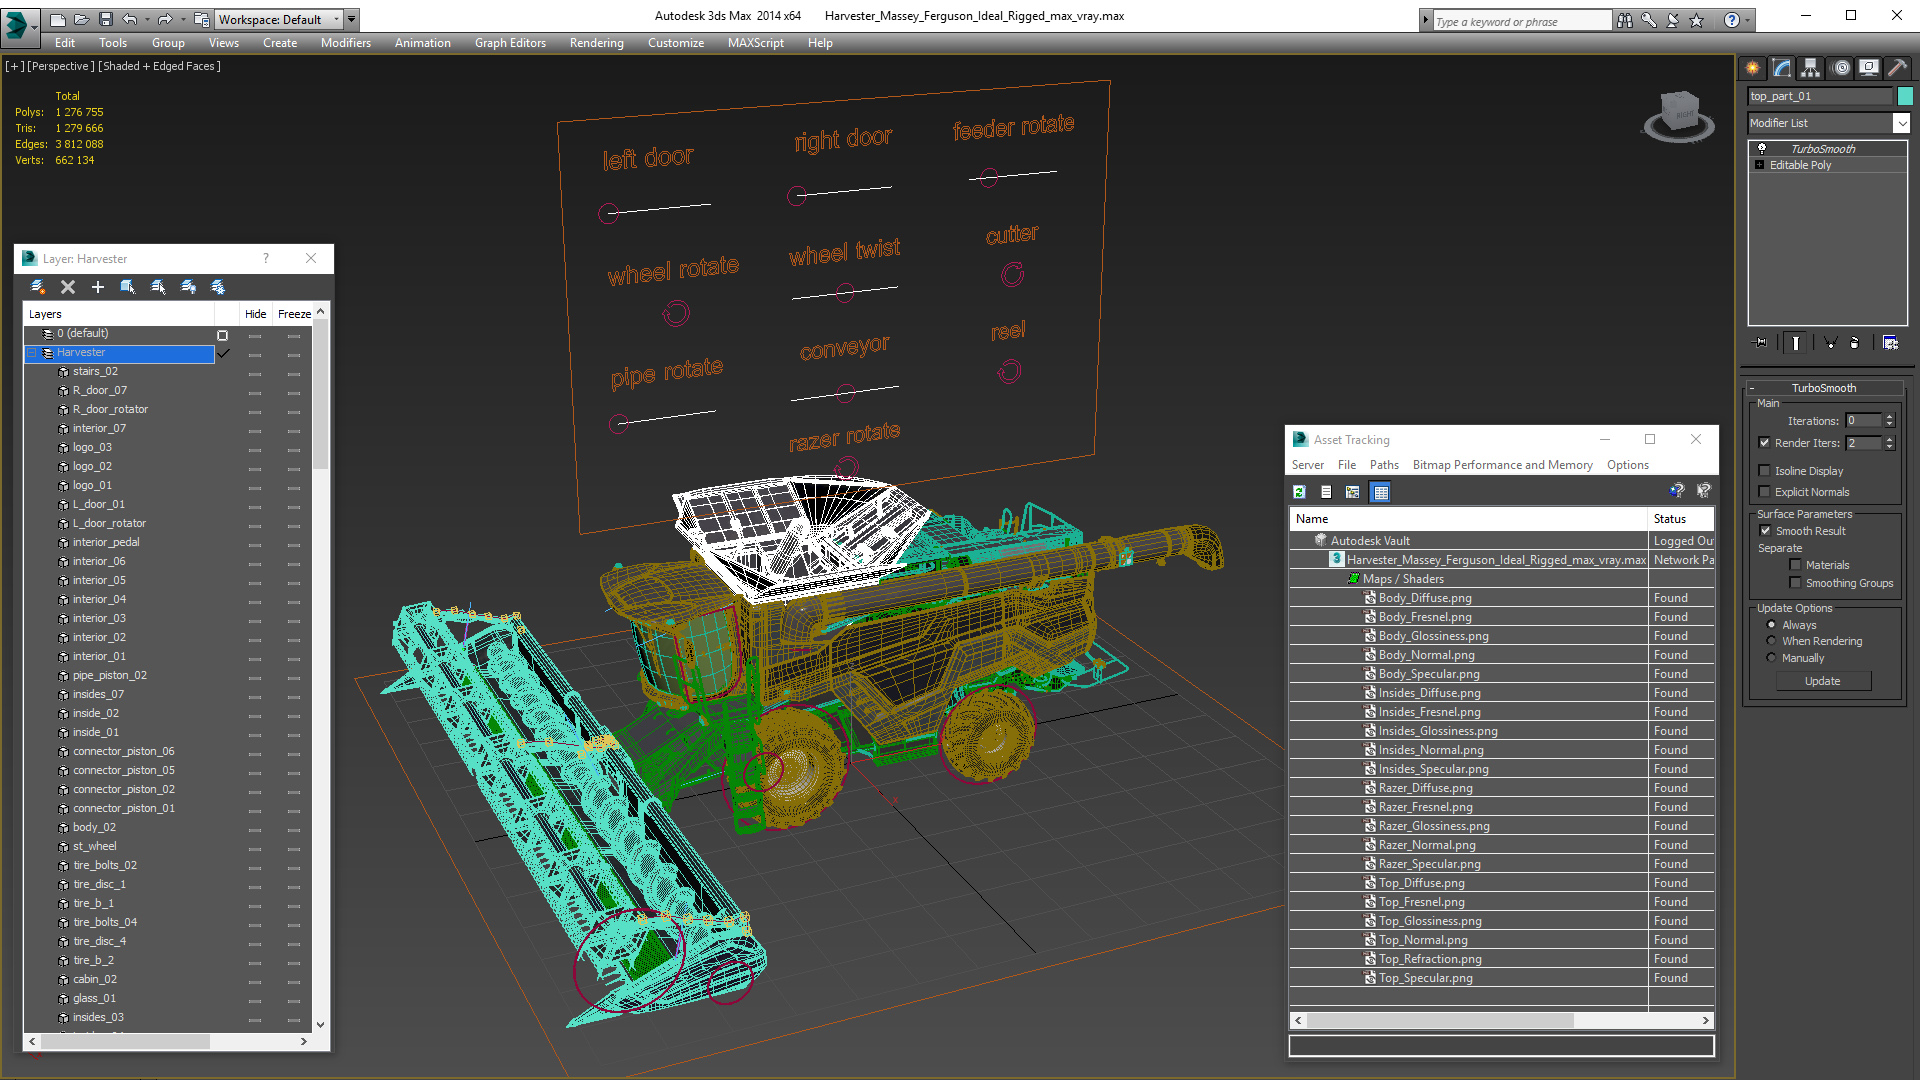The height and width of the screenshot is (1080, 1920).
Task: Click the Pin Stack icon below modifier stack
Action: 1761,343
